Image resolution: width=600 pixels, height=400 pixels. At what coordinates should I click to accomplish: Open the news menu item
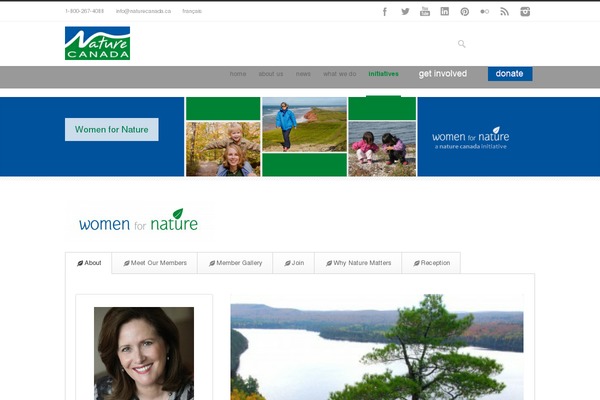point(303,74)
